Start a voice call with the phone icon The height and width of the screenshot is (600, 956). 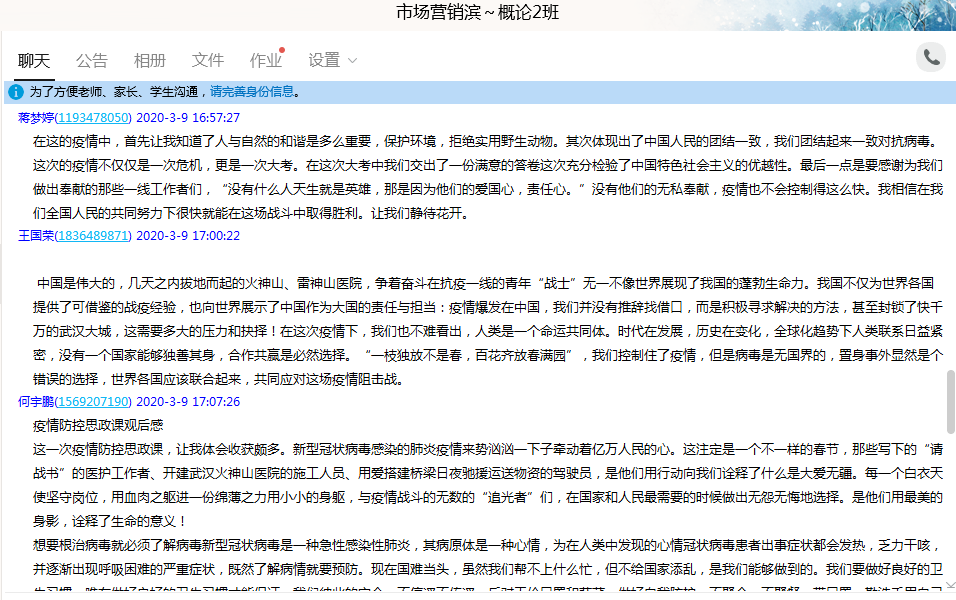[931, 57]
